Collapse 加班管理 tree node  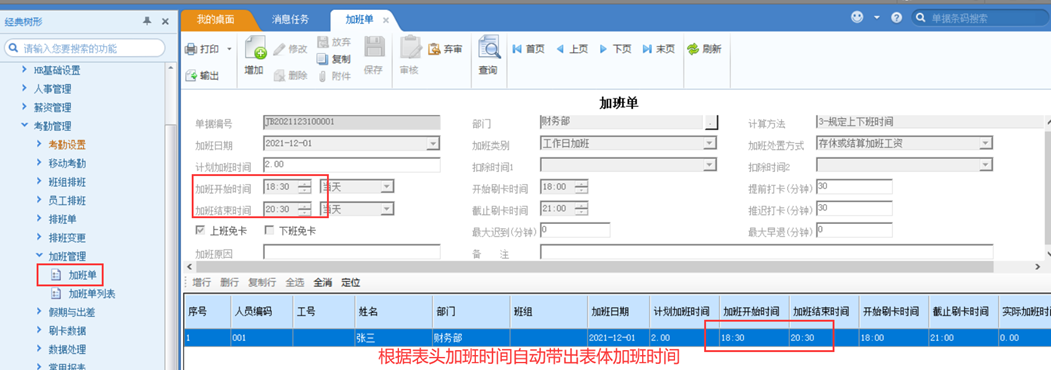pos(39,255)
